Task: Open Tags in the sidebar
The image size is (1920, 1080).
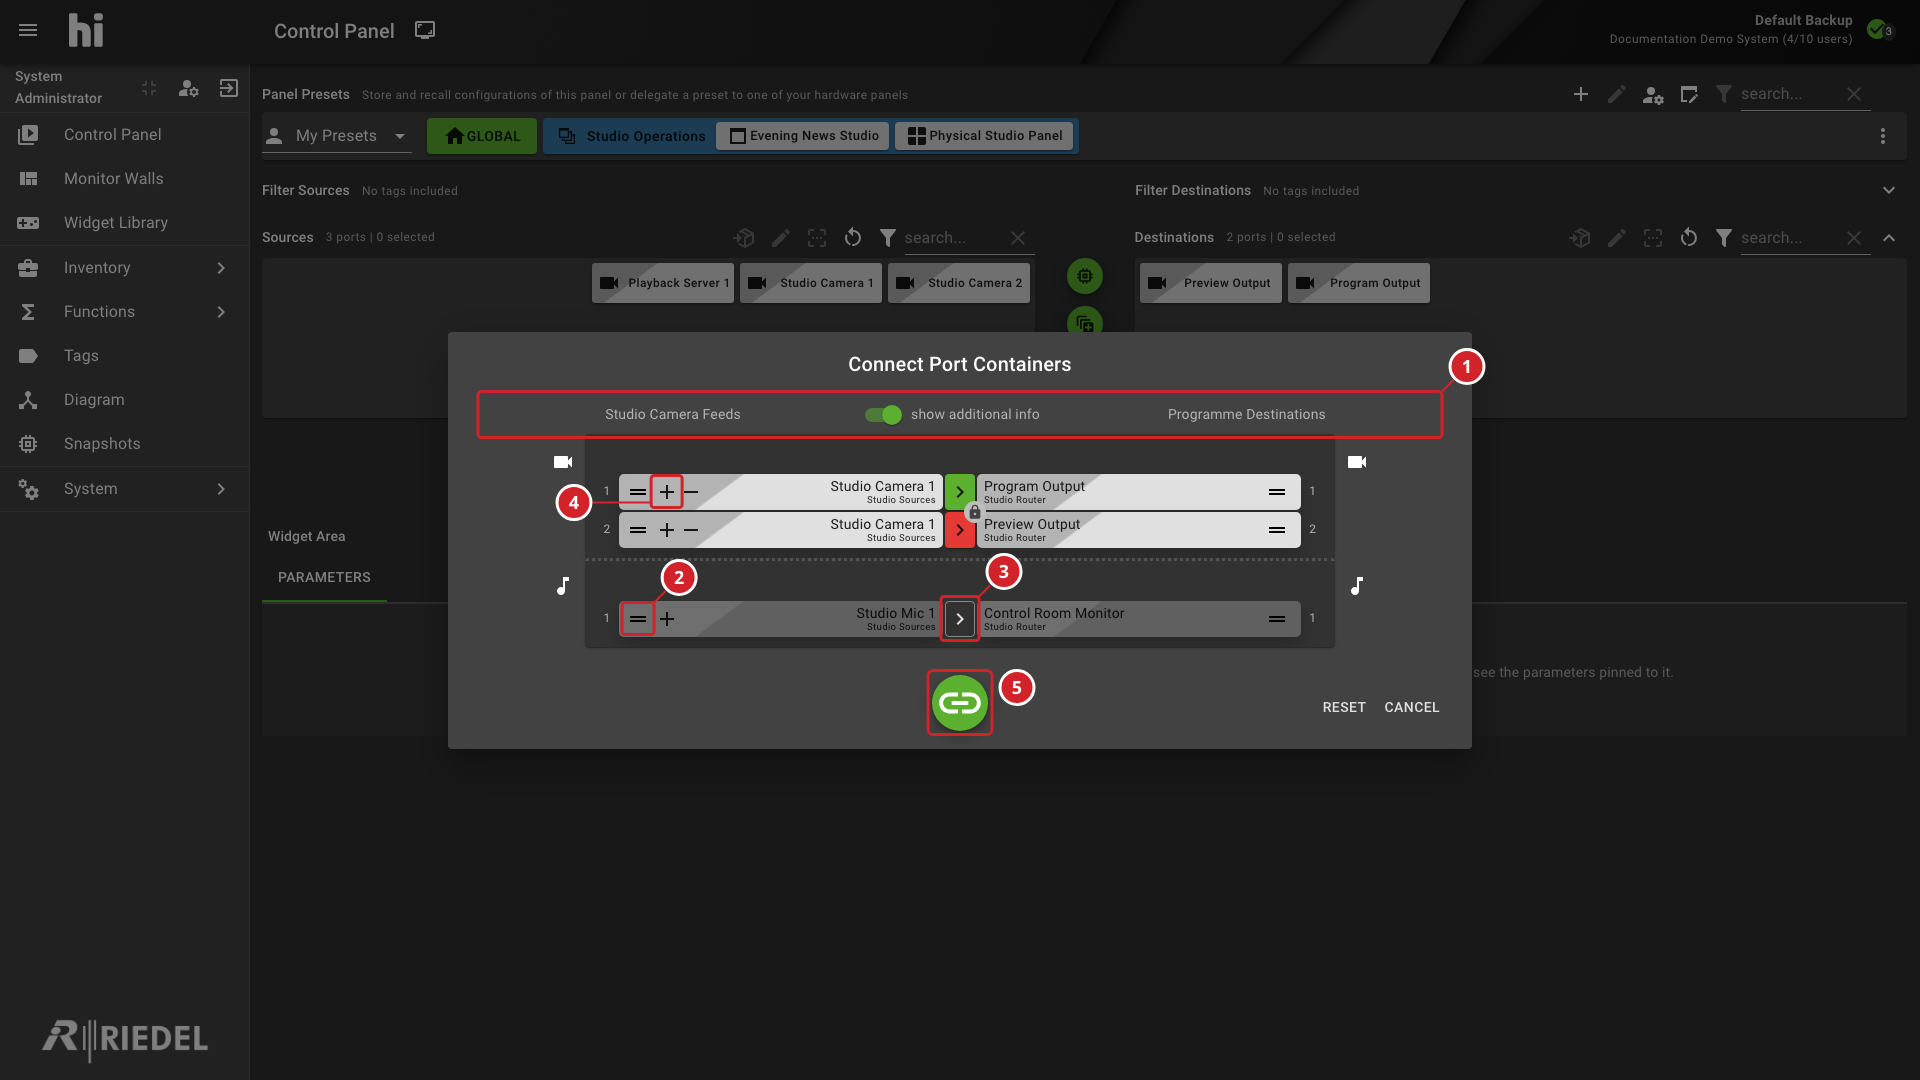Action: (x=124, y=356)
